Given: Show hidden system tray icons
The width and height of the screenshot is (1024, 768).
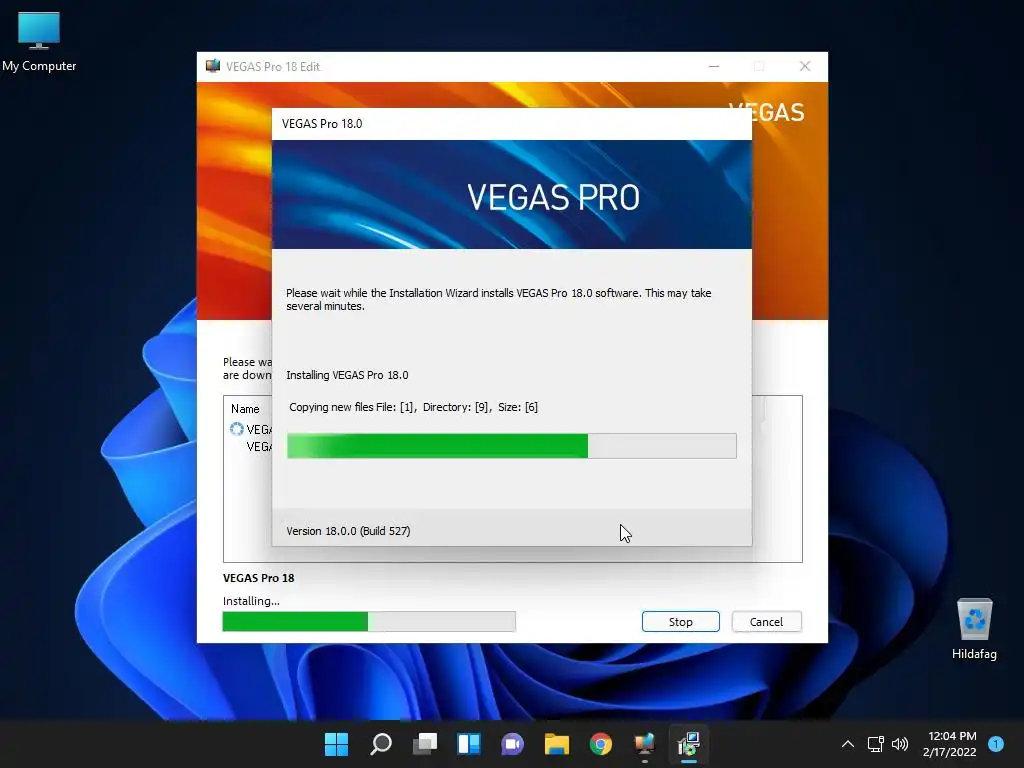Looking at the screenshot, I should pos(848,744).
